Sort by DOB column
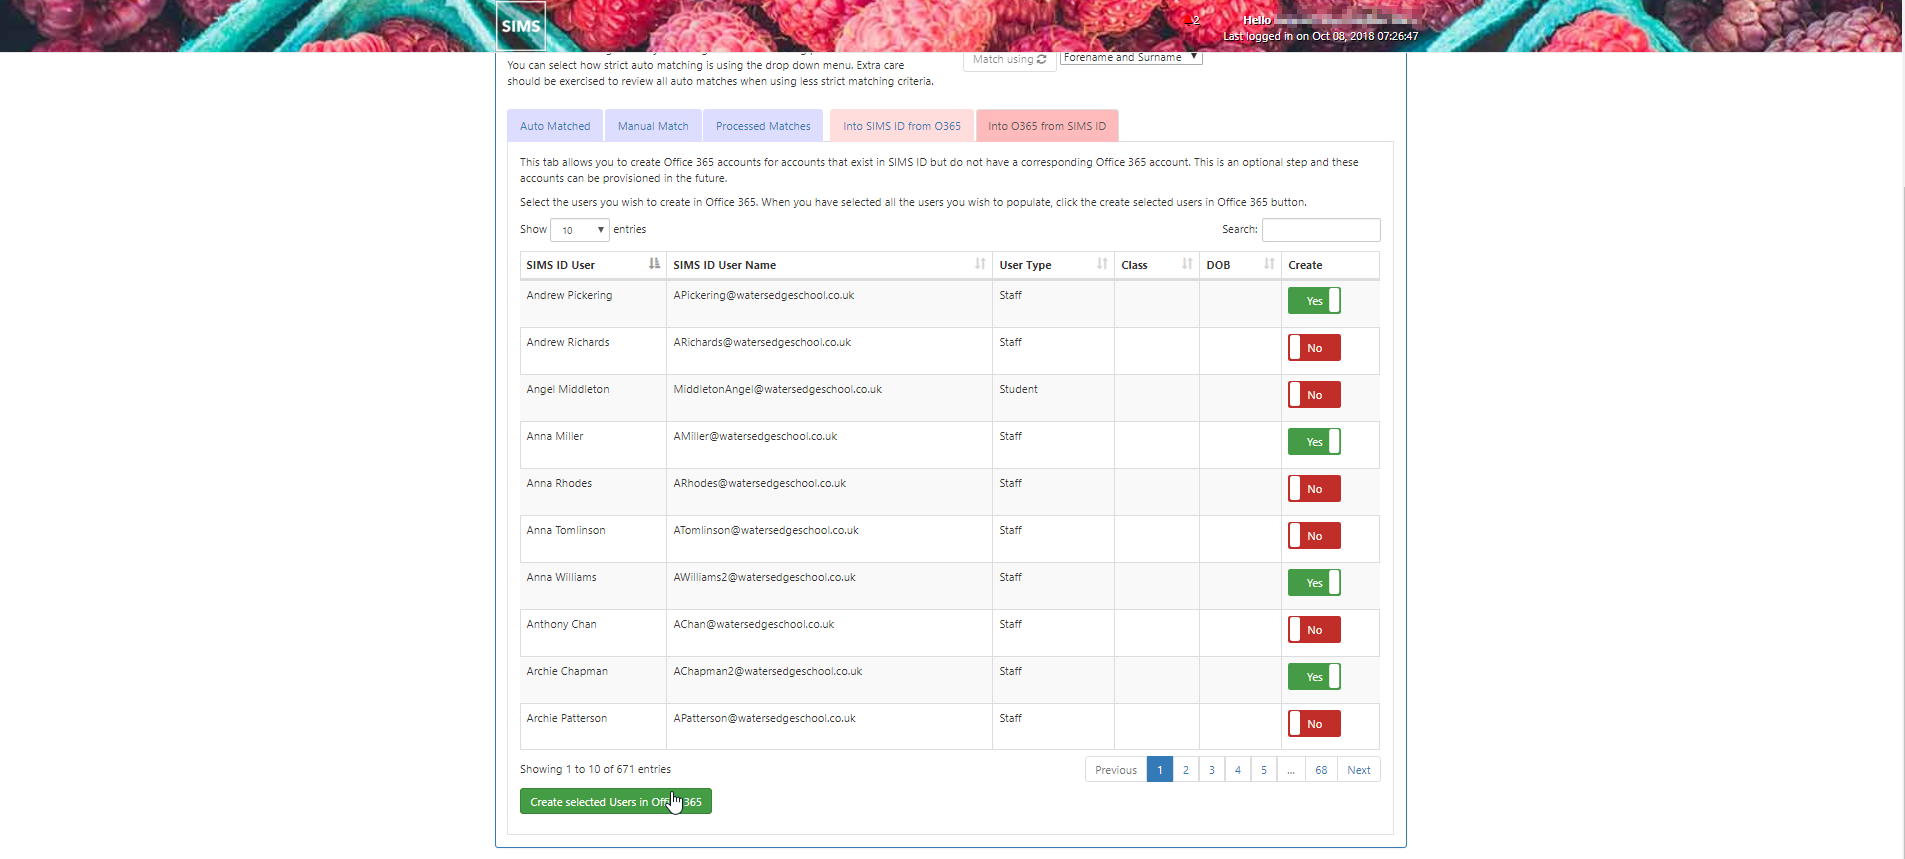1905x859 pixels. coord(1240,265)
